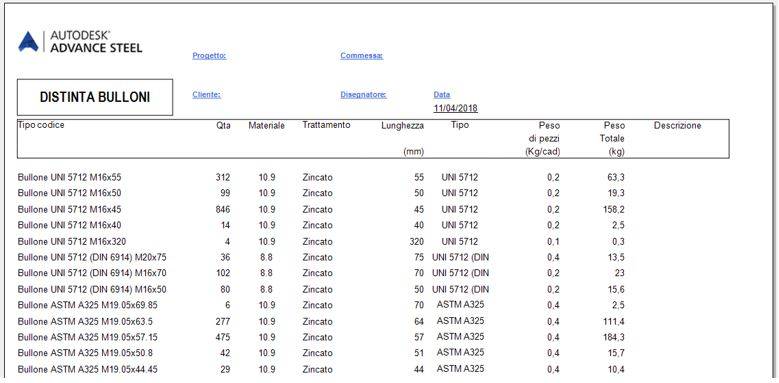
Task: Click the Data link label
Action: pyautogui.click(x=442, y=95)
